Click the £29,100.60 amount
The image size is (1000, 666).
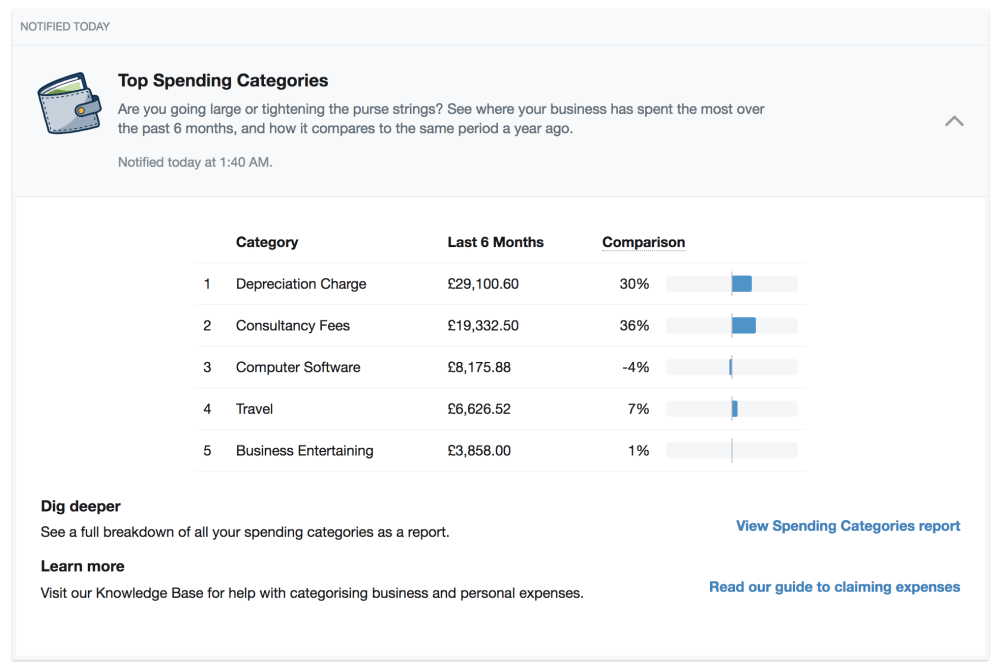[483, 284]
